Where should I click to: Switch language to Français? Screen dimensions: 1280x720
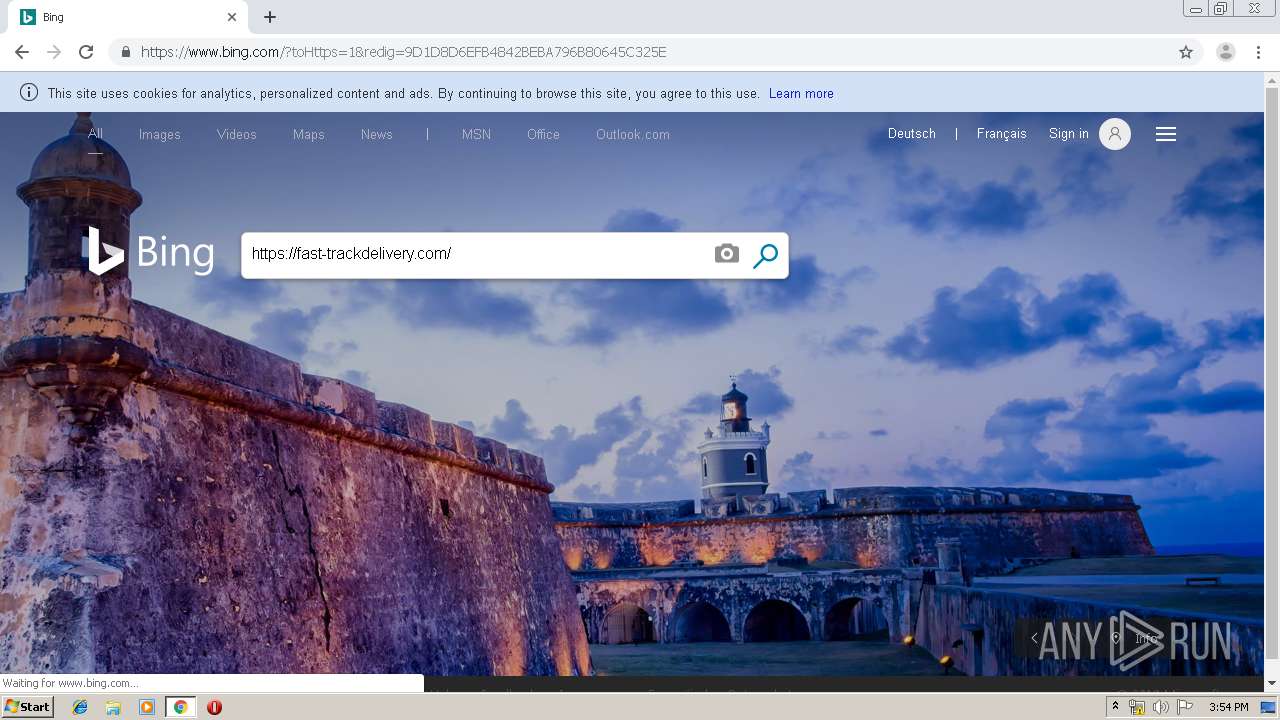[1002, 133]
